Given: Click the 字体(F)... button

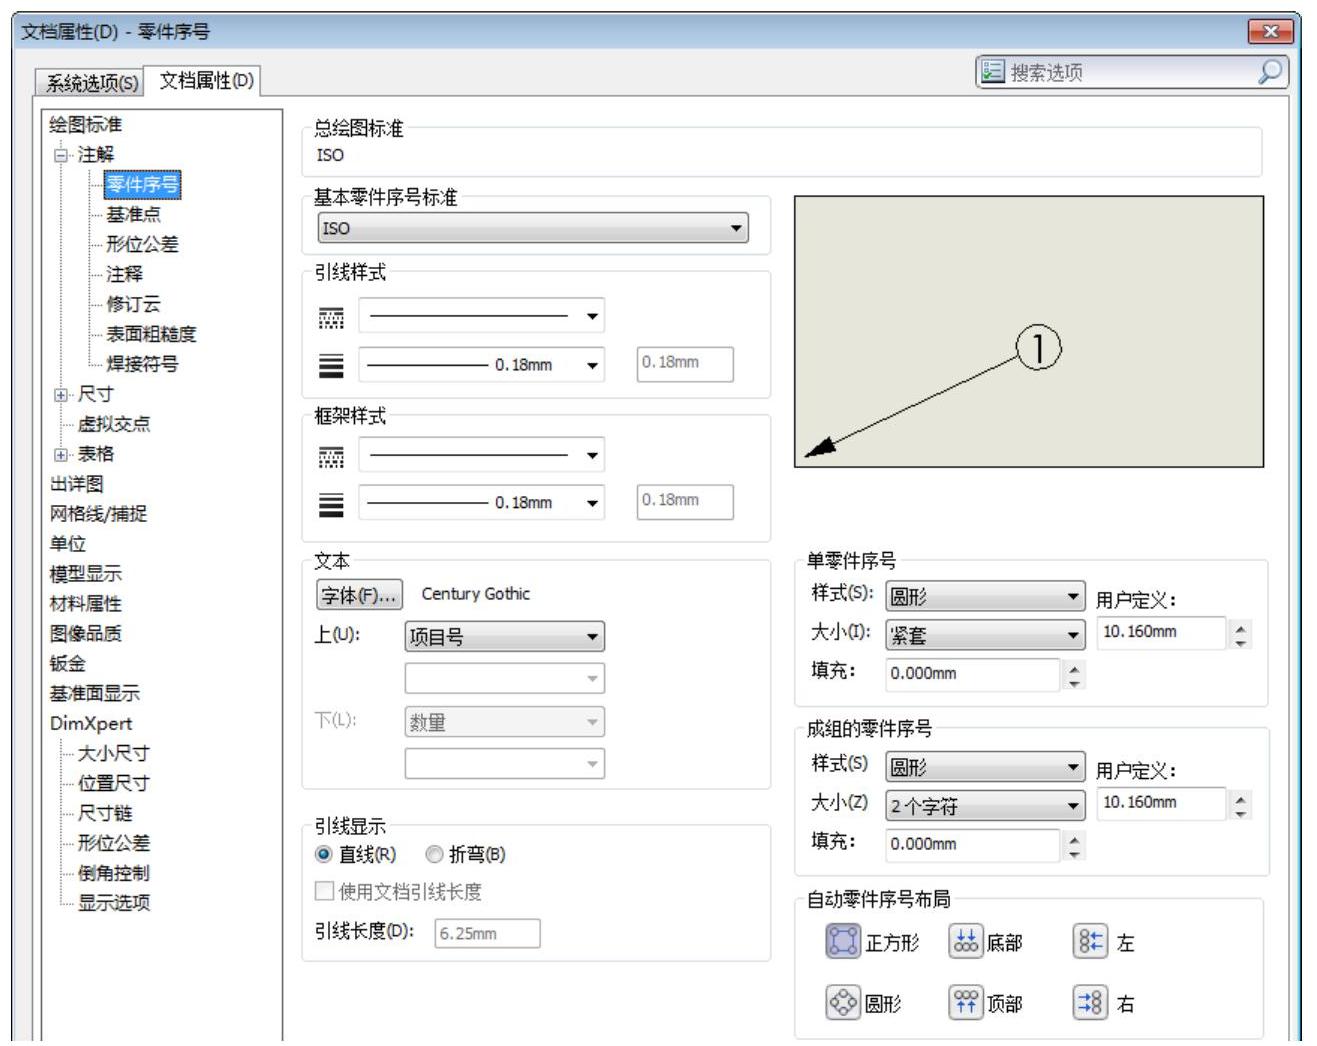Looking at the screenshot, I should click(x=359, y=595).
